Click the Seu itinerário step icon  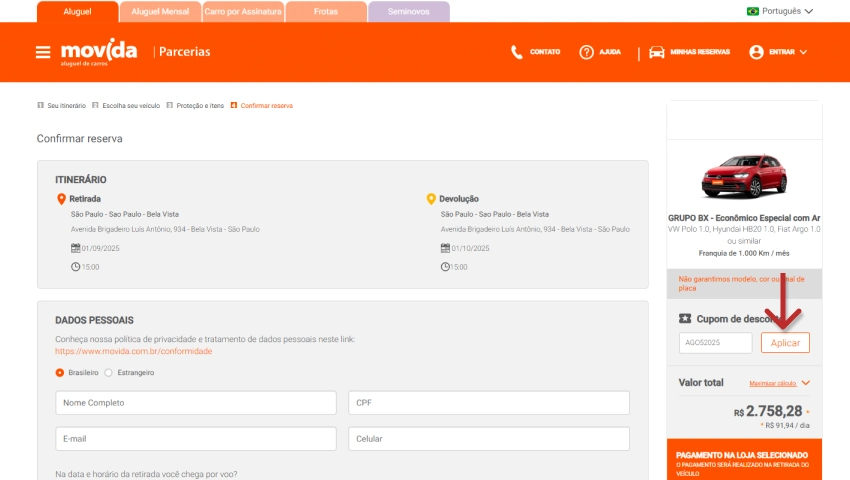40,105
